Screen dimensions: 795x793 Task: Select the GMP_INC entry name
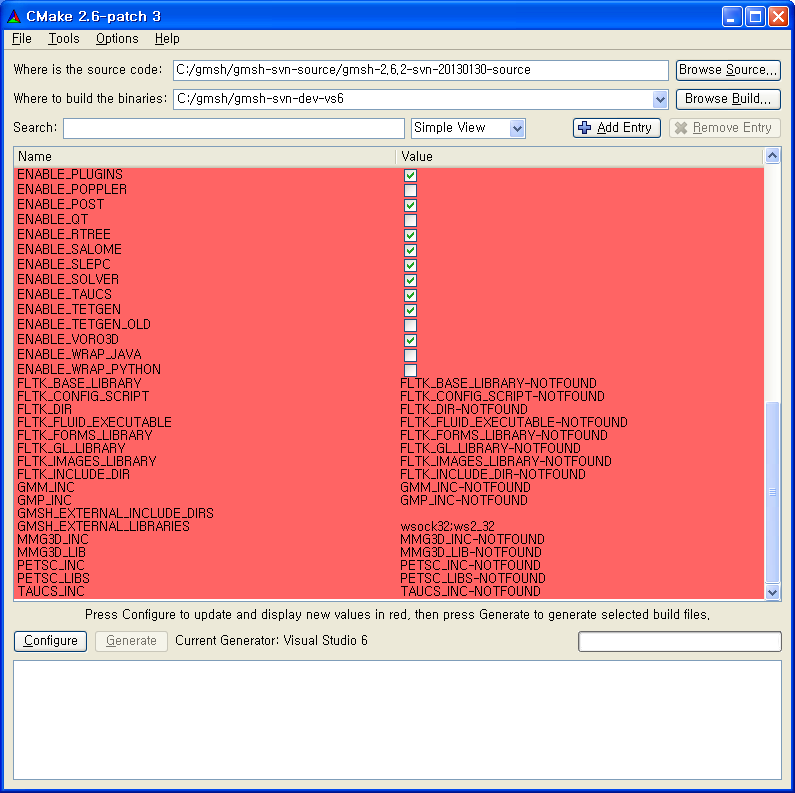click(x=44, y=500)
